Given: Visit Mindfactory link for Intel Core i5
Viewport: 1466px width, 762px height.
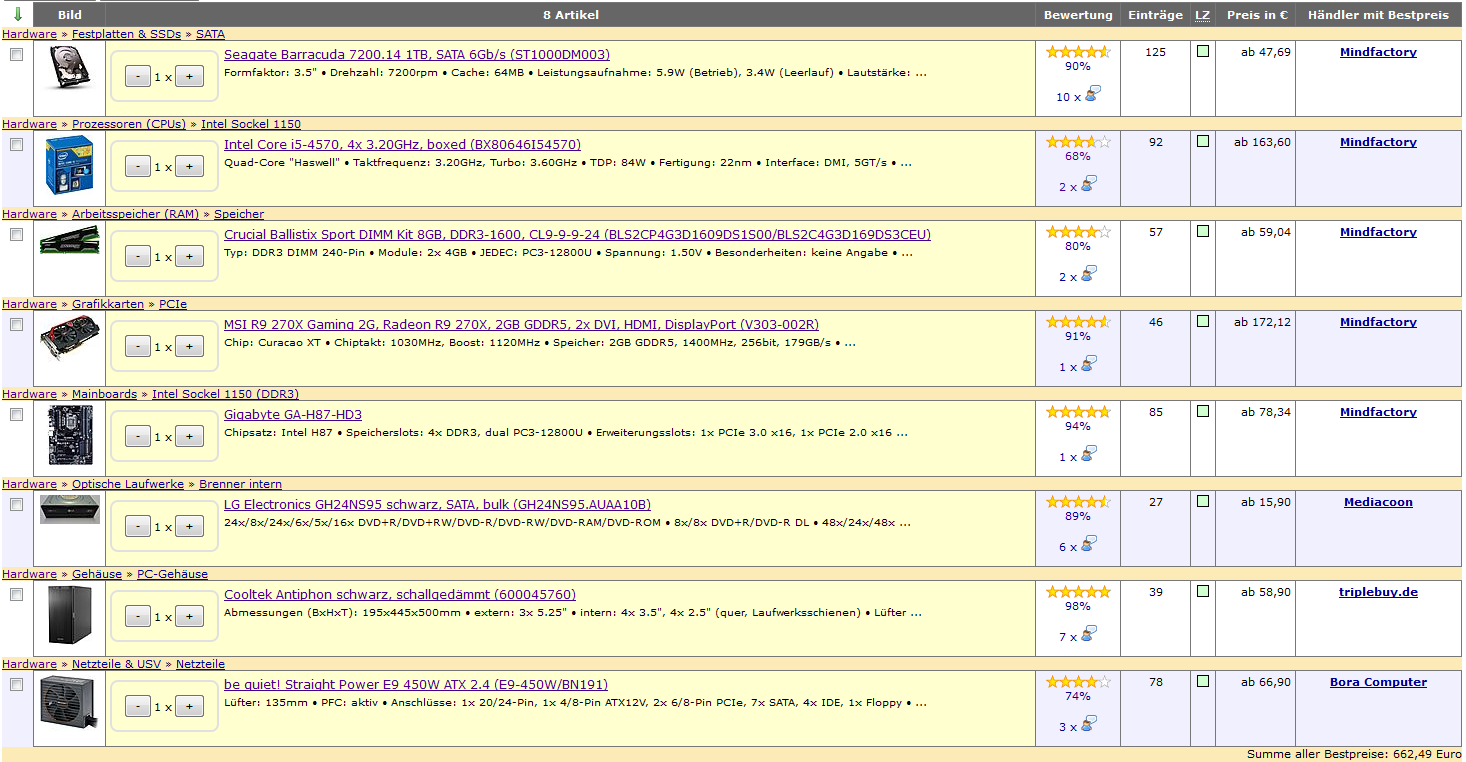Looking at the screenshot, I should coord(1378,142).
